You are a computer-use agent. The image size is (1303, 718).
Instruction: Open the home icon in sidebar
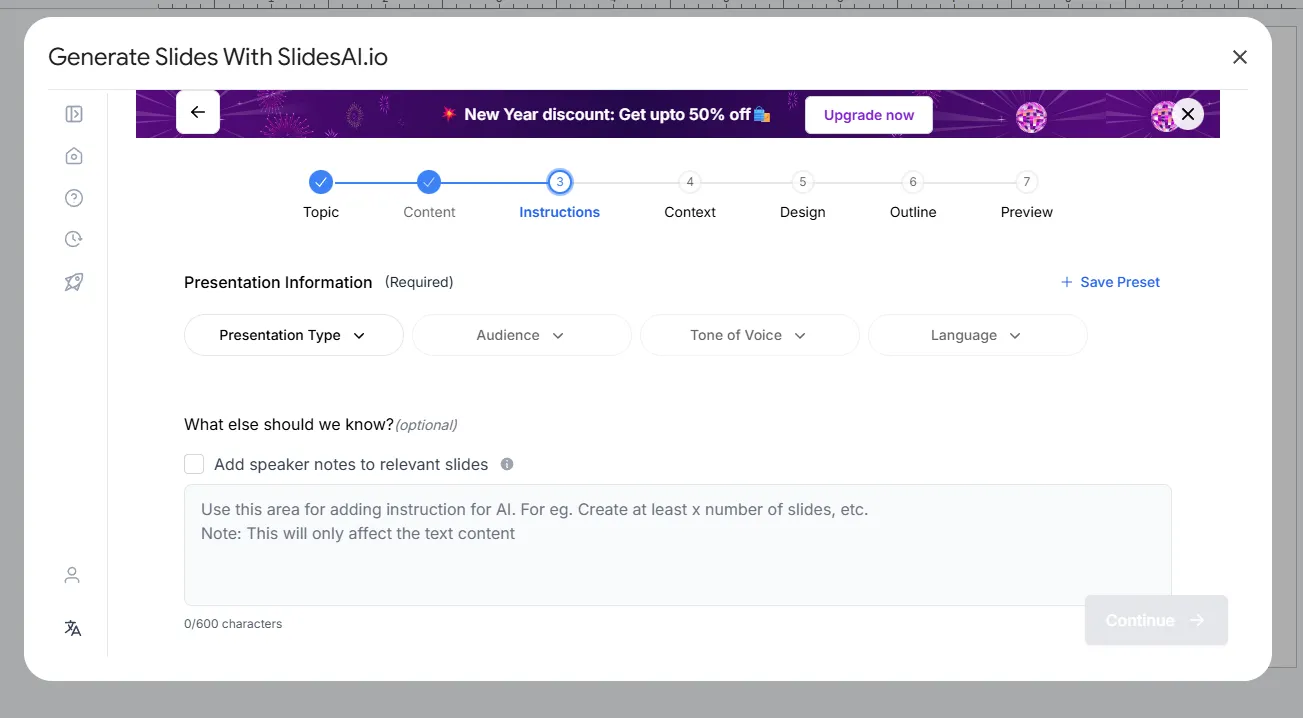73,156
